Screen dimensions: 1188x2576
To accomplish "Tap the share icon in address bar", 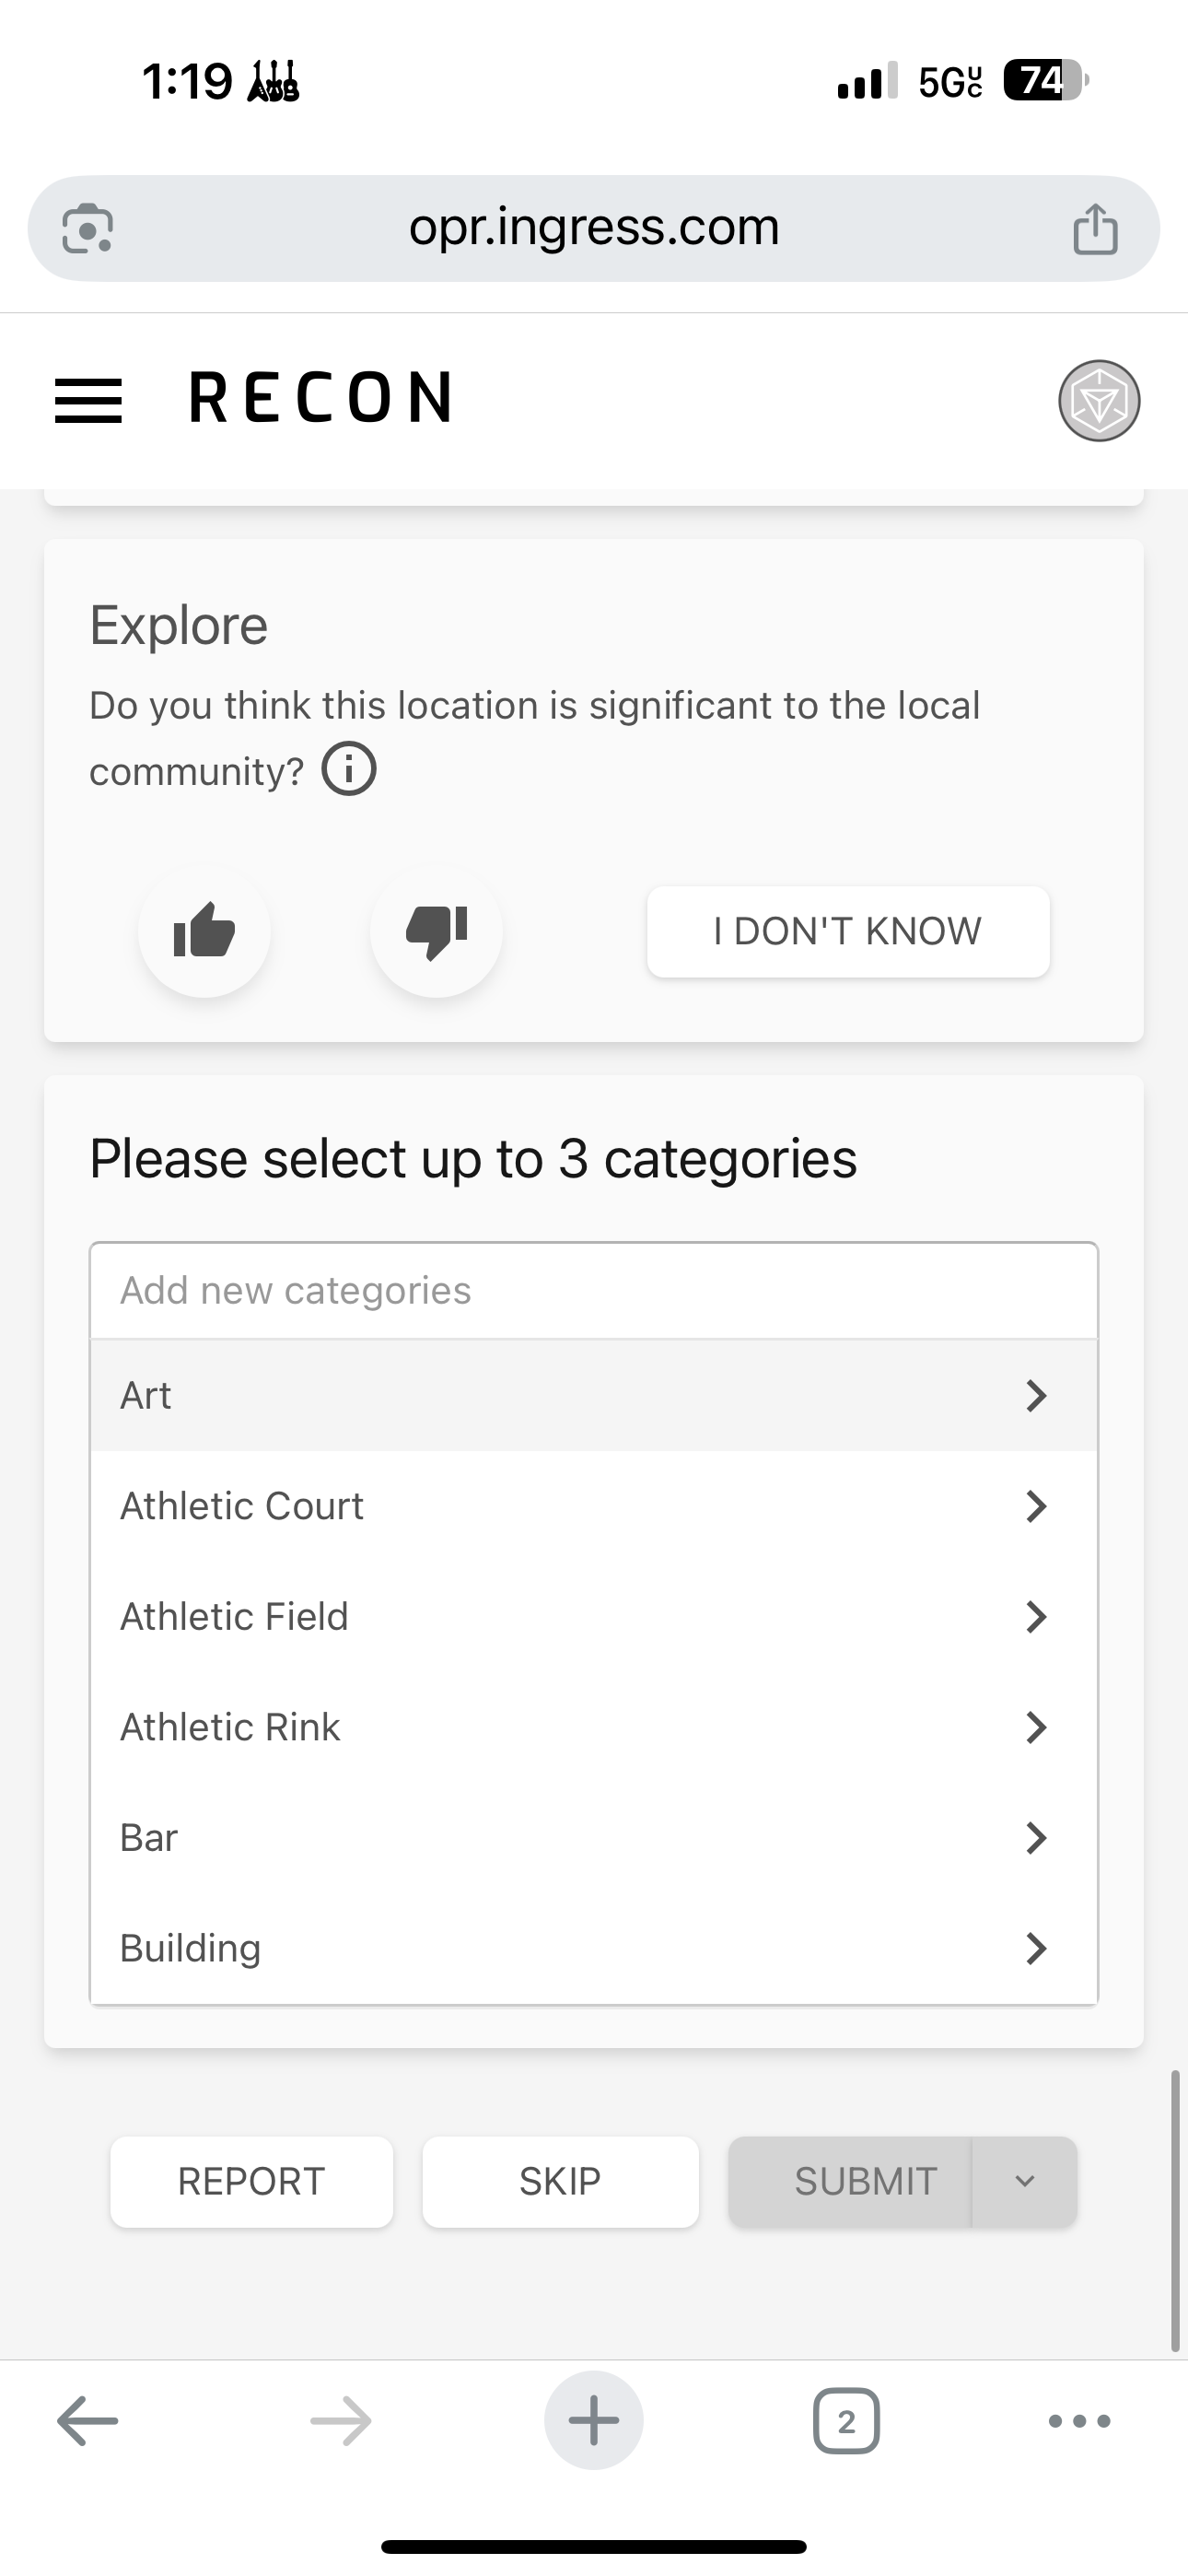I will pos(1095,229).
